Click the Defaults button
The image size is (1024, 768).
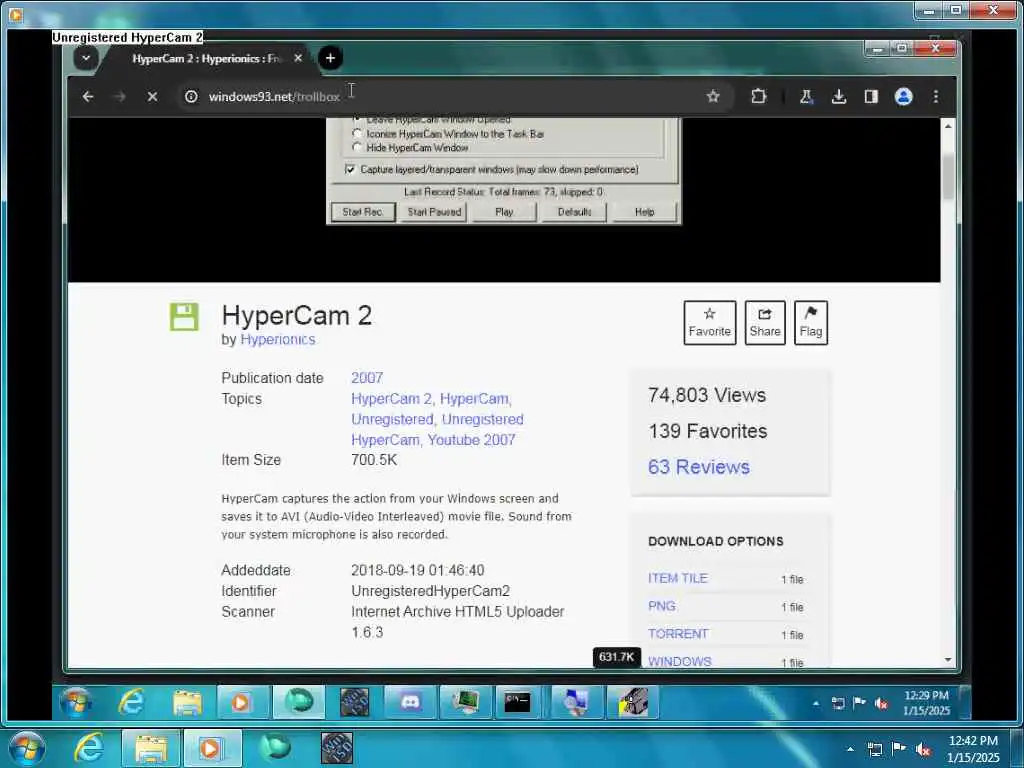pyautogui.click(x=574, y=212)
